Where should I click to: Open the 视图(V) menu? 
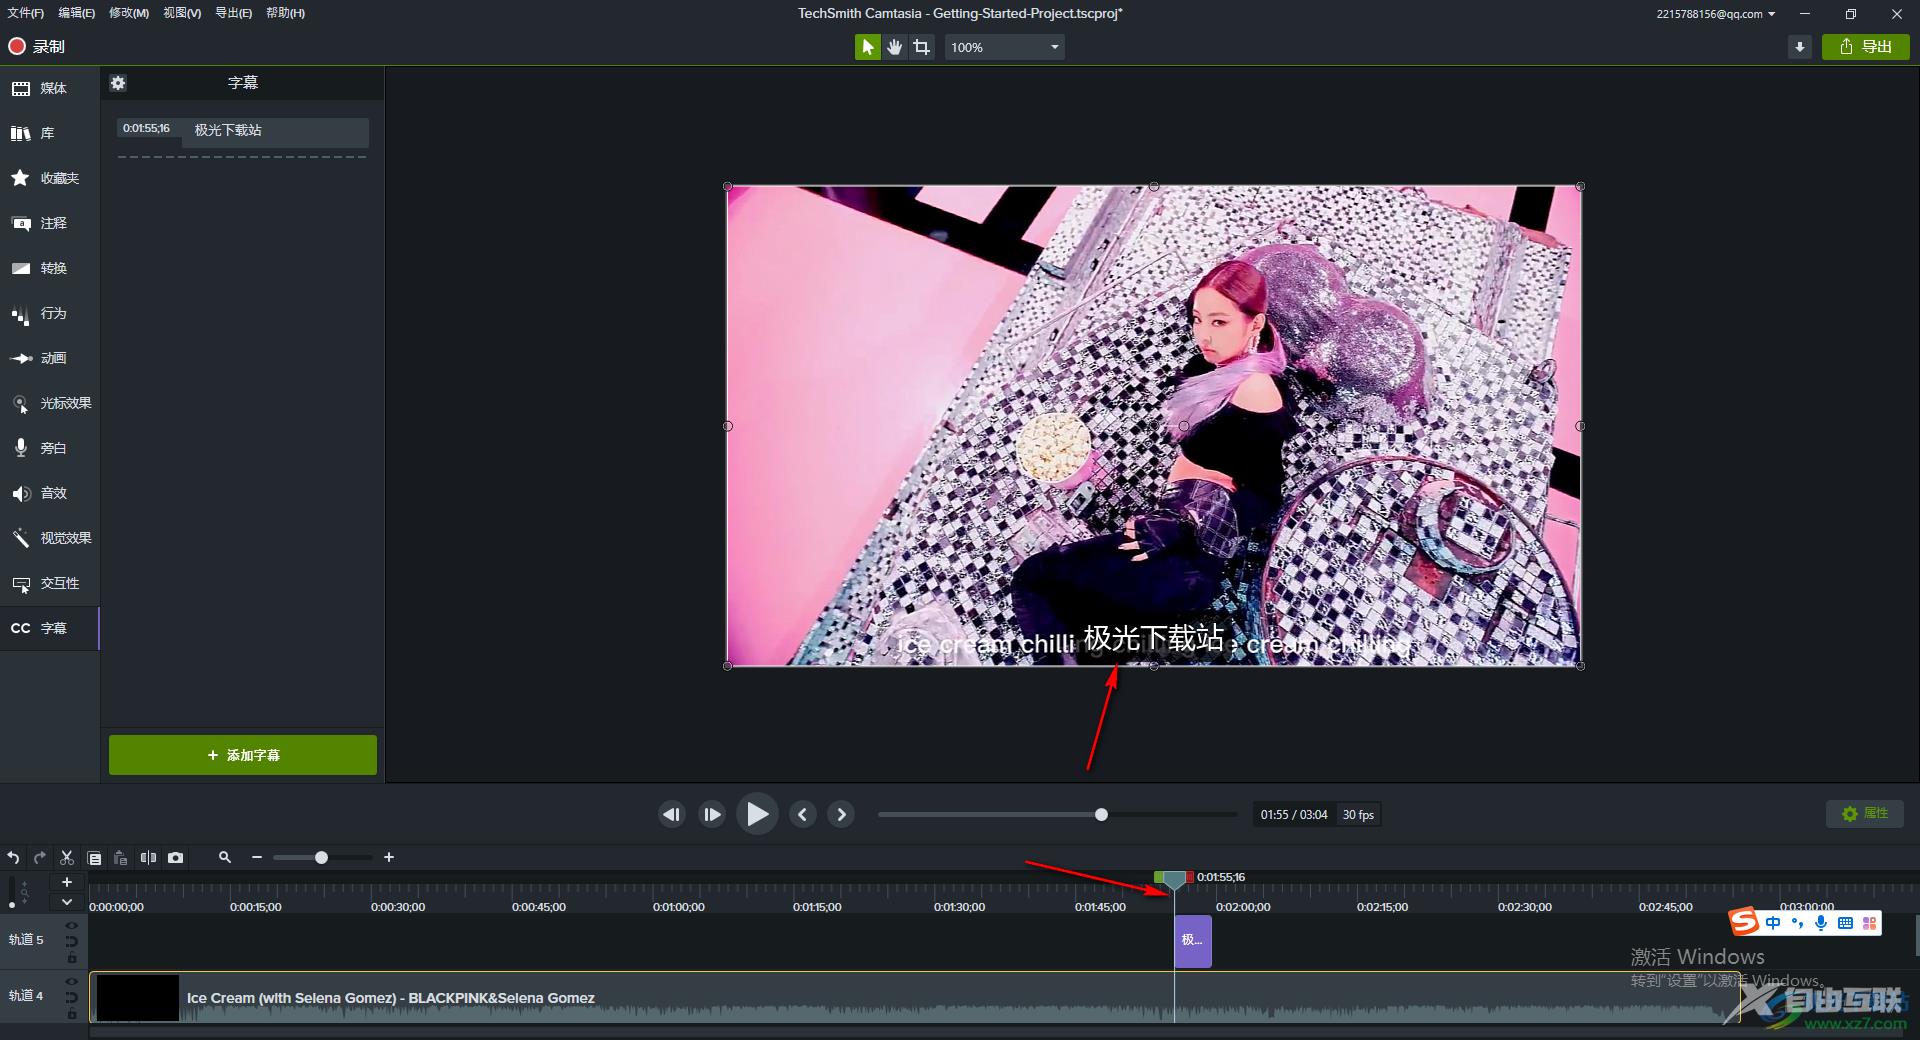tap(182, 13)
